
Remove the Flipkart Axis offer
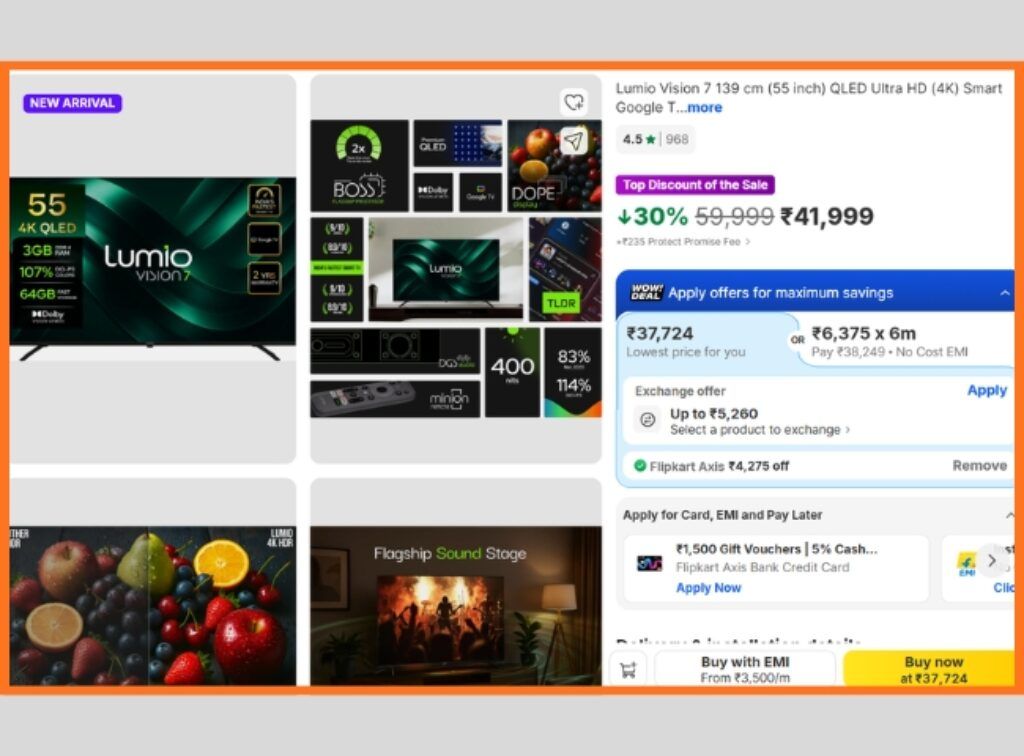coord(979,465)
